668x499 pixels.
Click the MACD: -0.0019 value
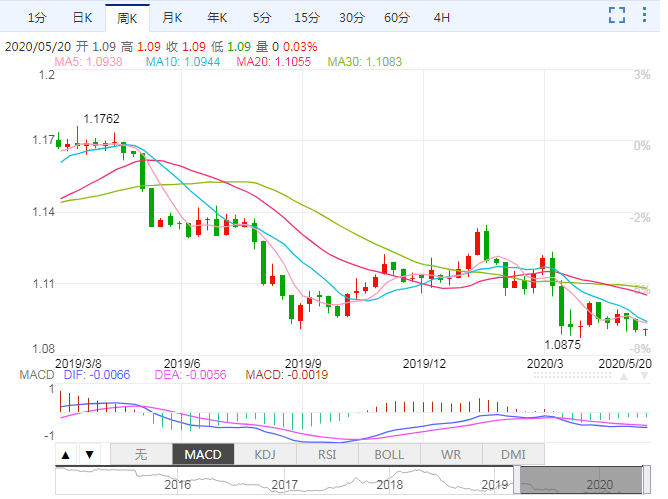point(287,375)
